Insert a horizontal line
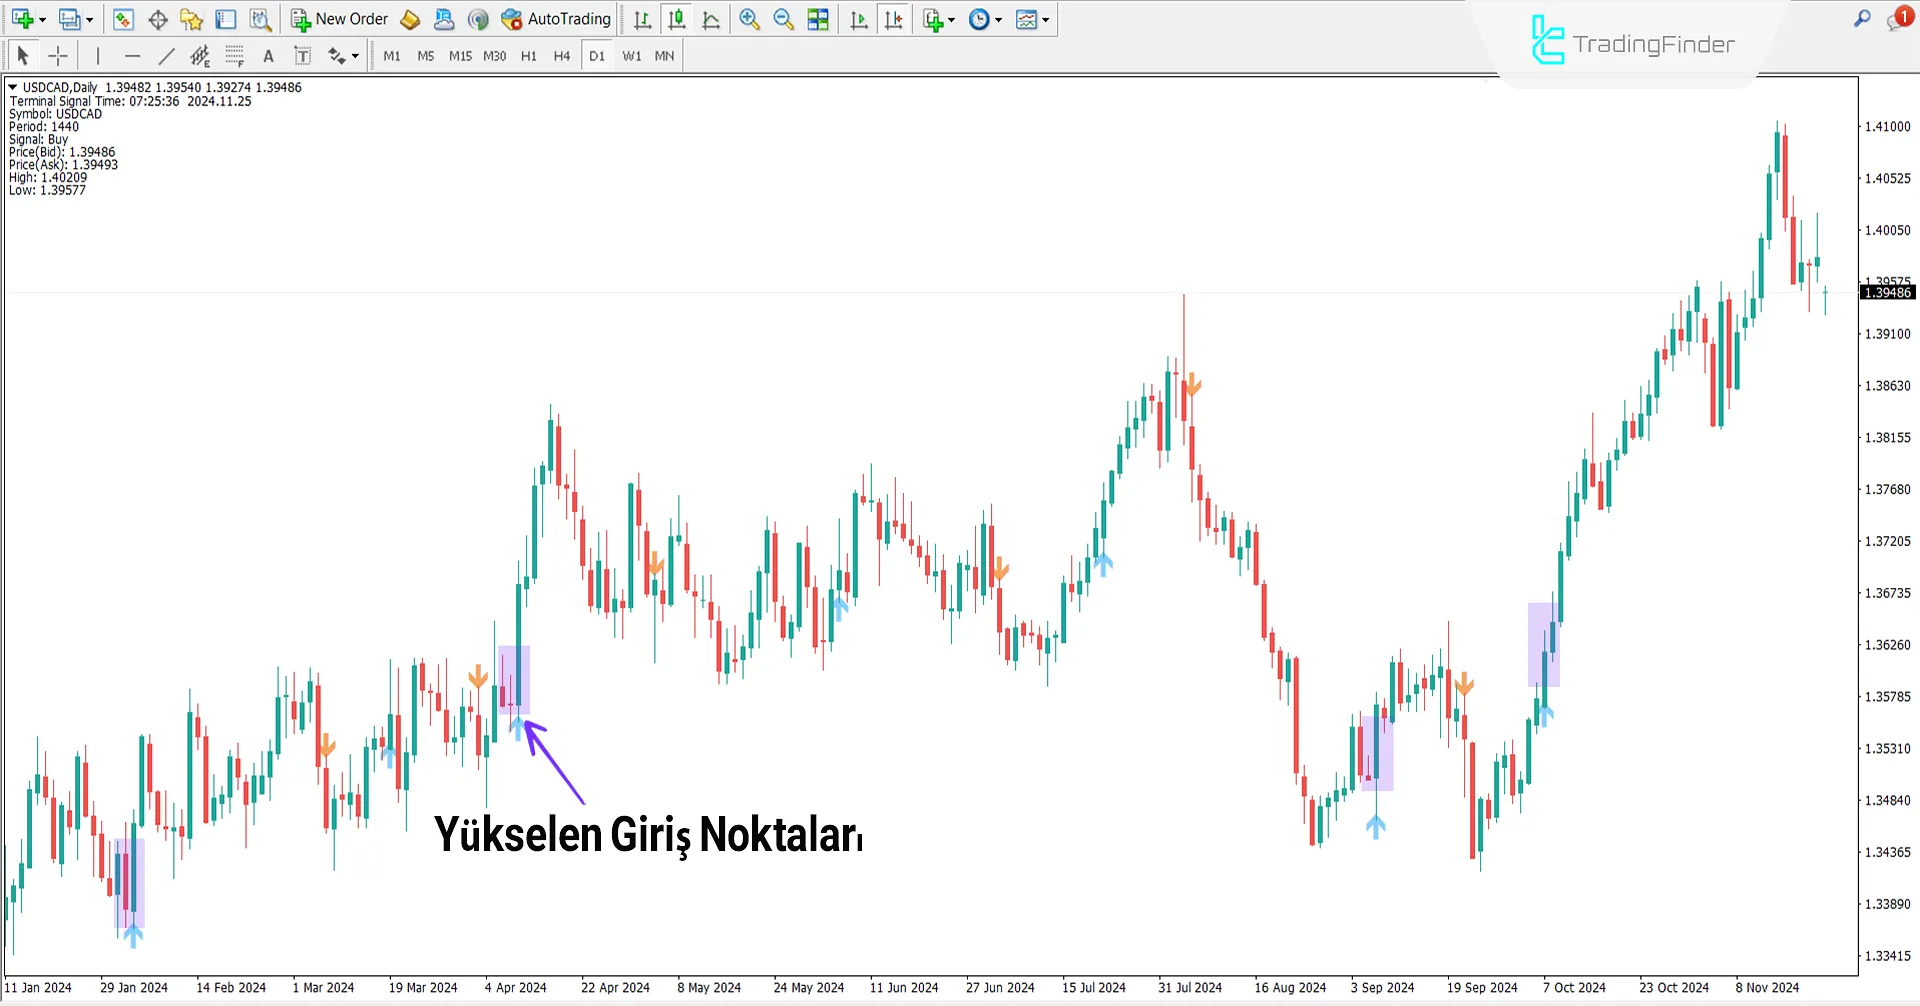The width and height of the screenshot is (1920, 1006). pyautogui.click(x=133, y=56)
